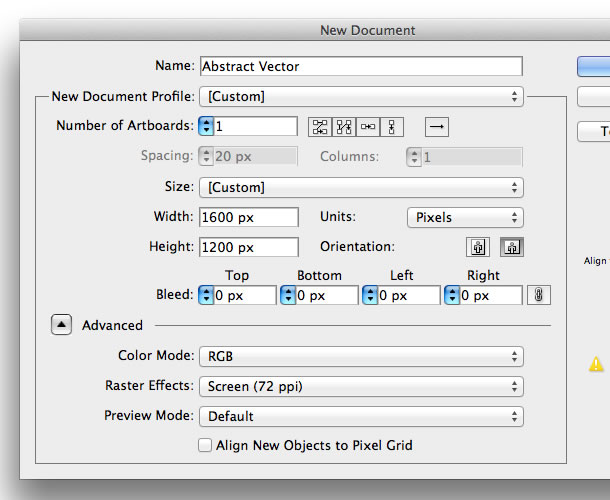Image resolution: width=610 pixels, height=500 pixels.
Task: Open Raster Effects dropdown showing Screen (72 ppi)
Action: tap(361, 386)
